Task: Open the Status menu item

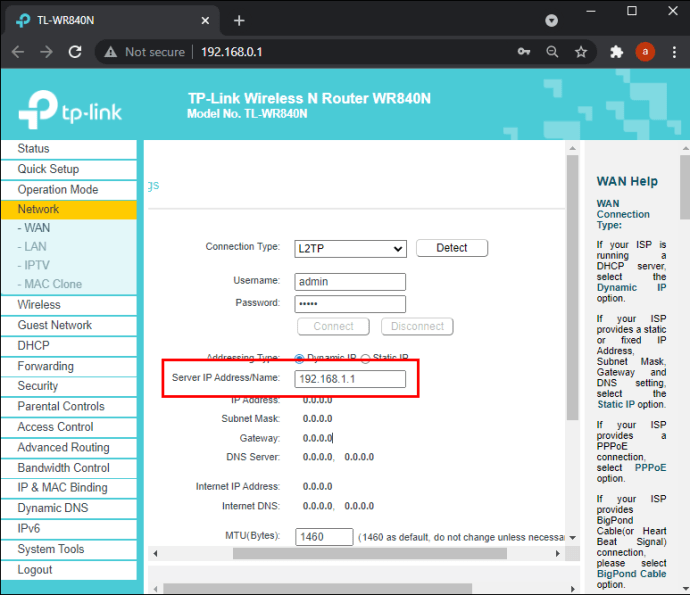Action: click(69, 149)
